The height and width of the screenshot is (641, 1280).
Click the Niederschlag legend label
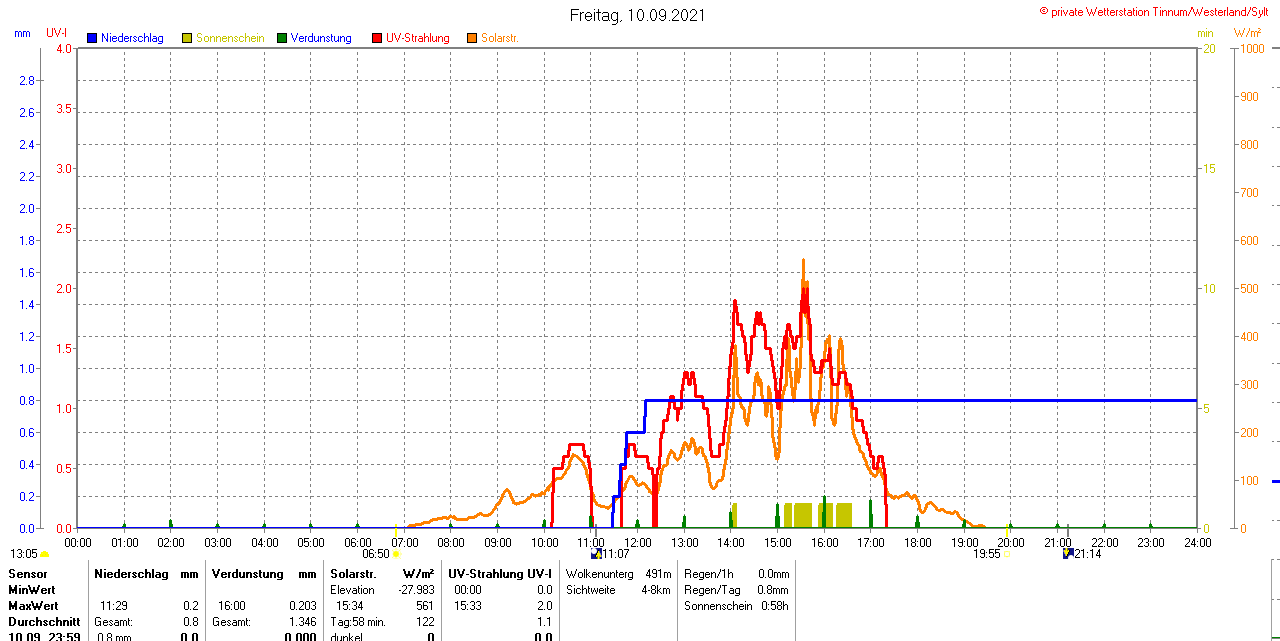(132, 38)
